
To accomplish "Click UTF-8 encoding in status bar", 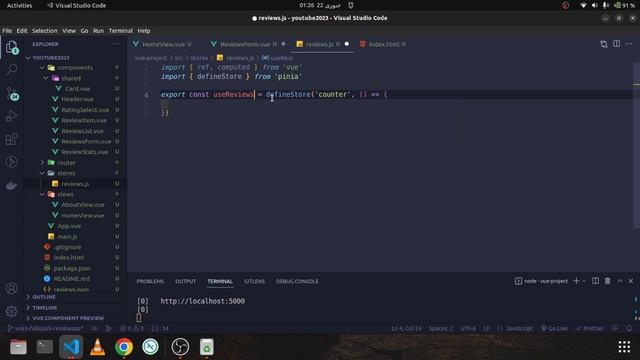I will click(x=468, y=328).
